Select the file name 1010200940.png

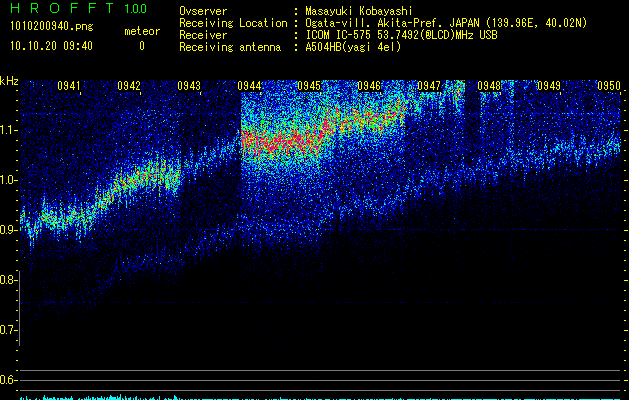pos(52,26)
